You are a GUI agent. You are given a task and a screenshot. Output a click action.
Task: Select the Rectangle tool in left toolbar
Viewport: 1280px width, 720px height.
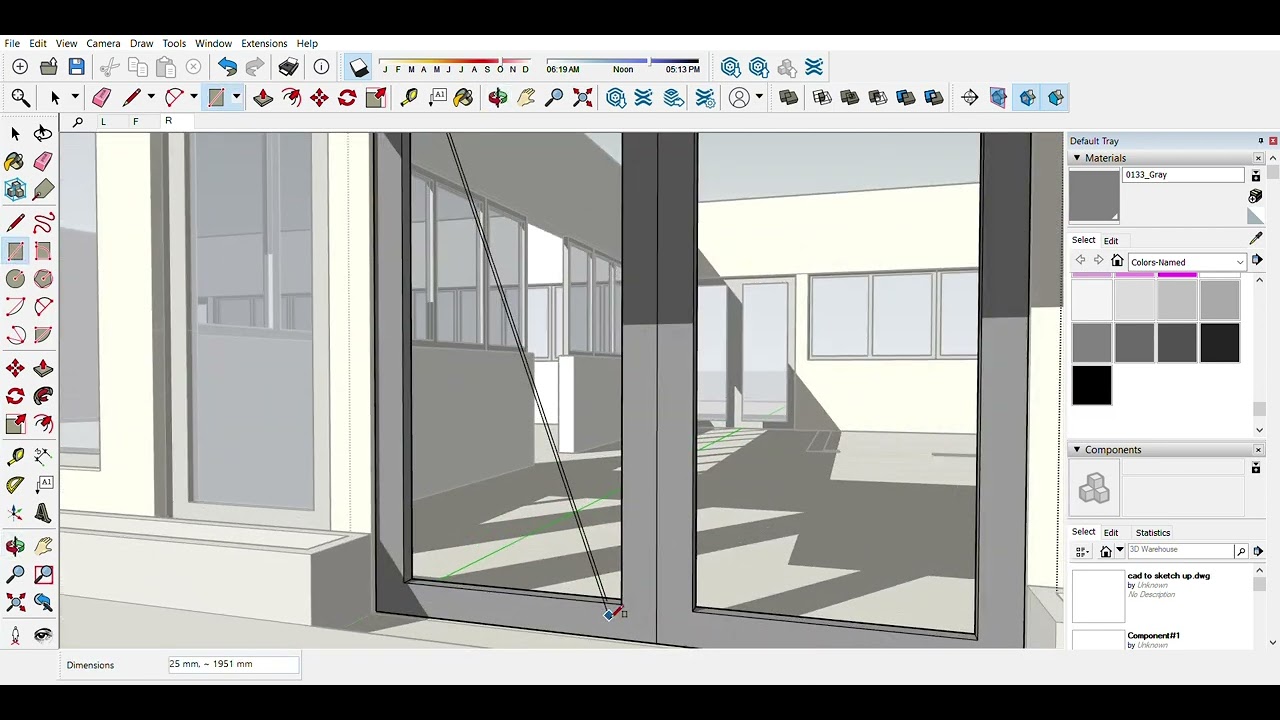pos(16,251)
